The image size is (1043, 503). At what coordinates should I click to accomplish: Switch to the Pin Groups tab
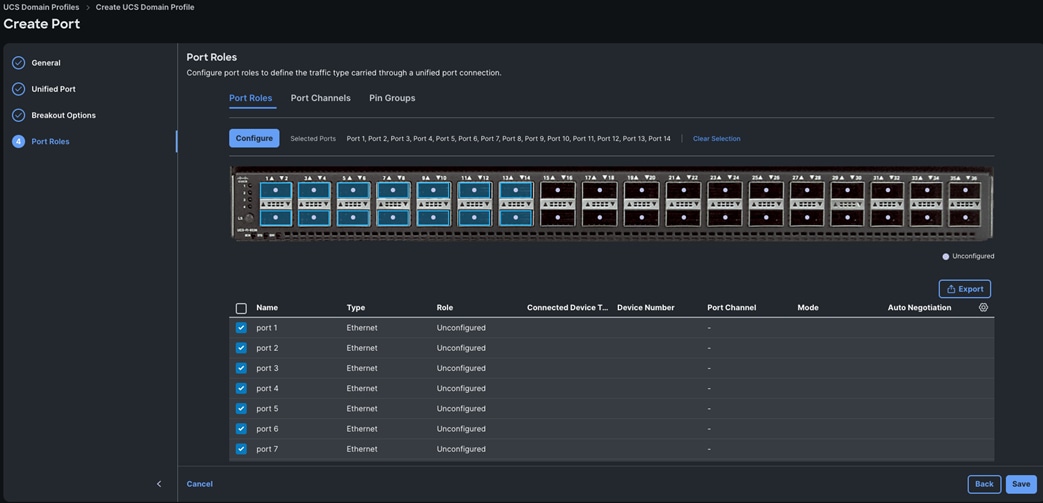coord(392,98)
